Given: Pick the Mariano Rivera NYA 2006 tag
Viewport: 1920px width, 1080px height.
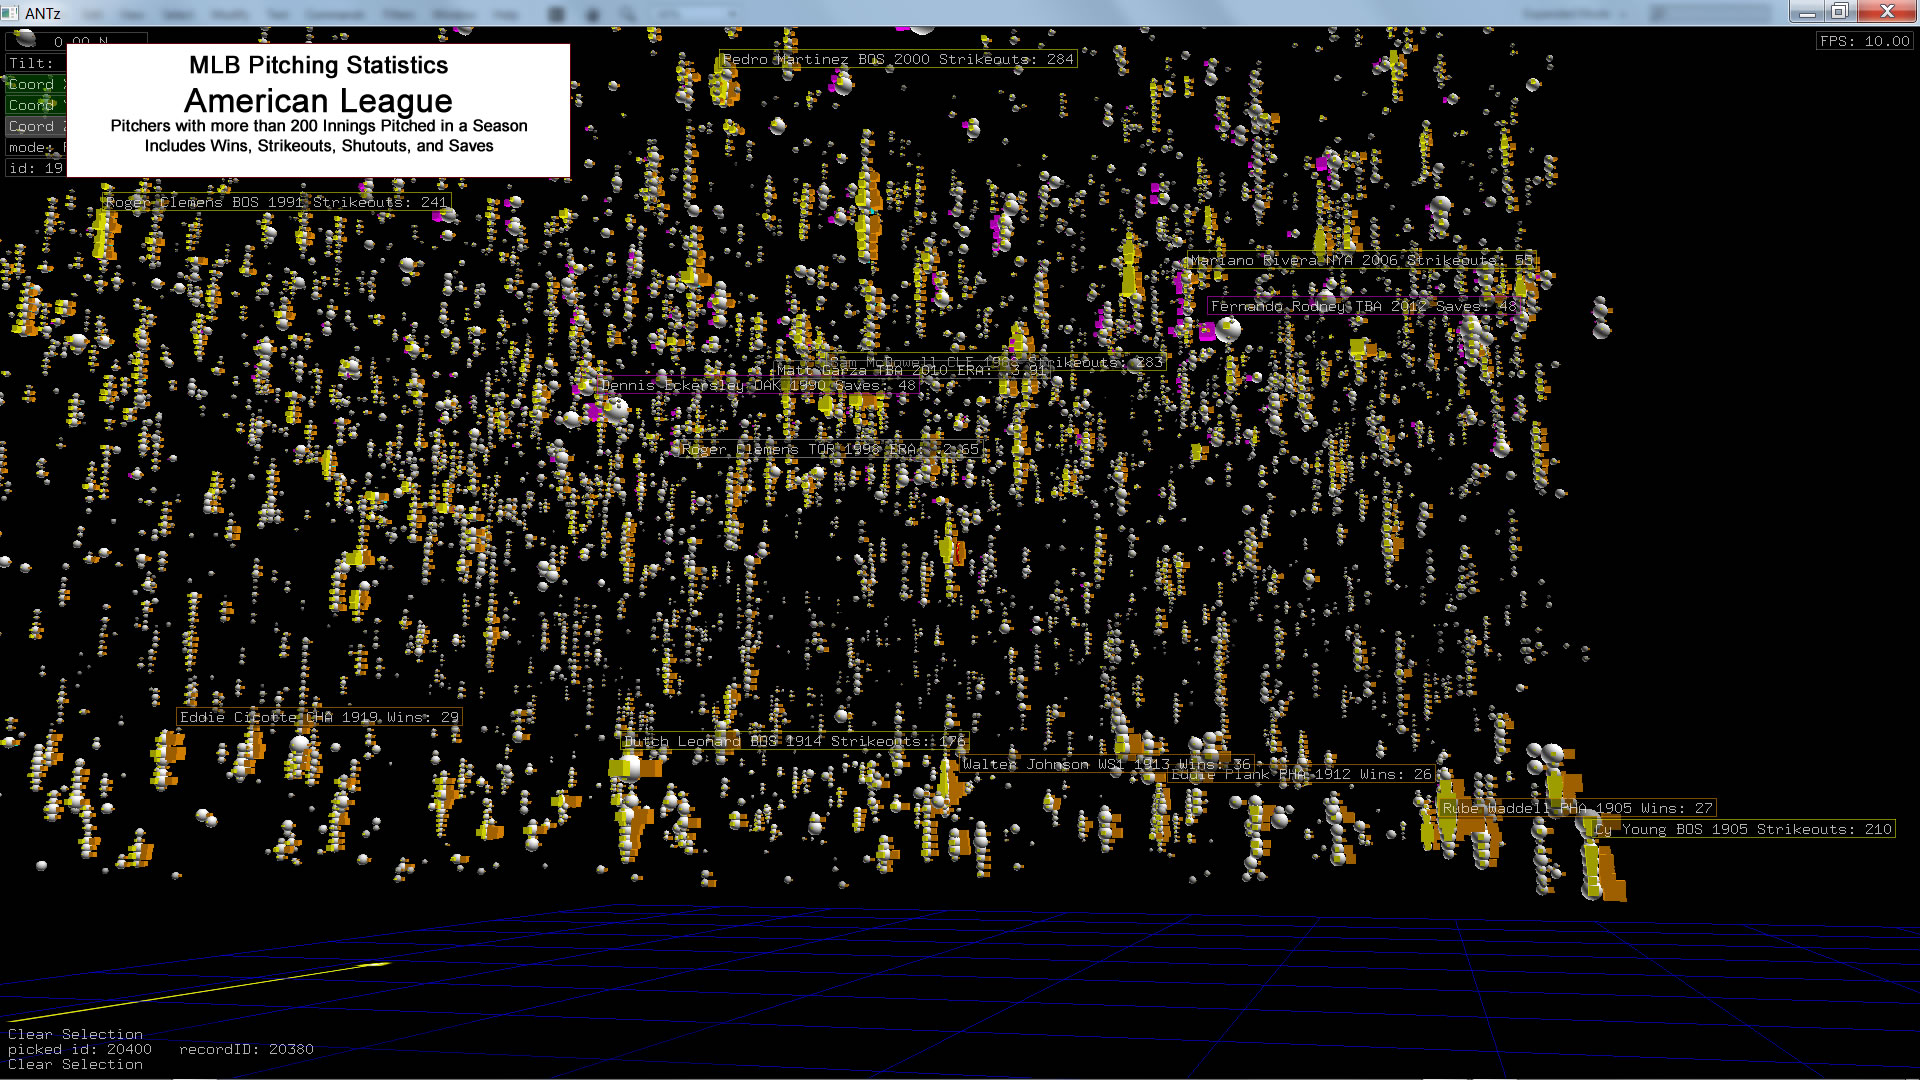Looking at the screenshot, I should [x=1360, y=261].
